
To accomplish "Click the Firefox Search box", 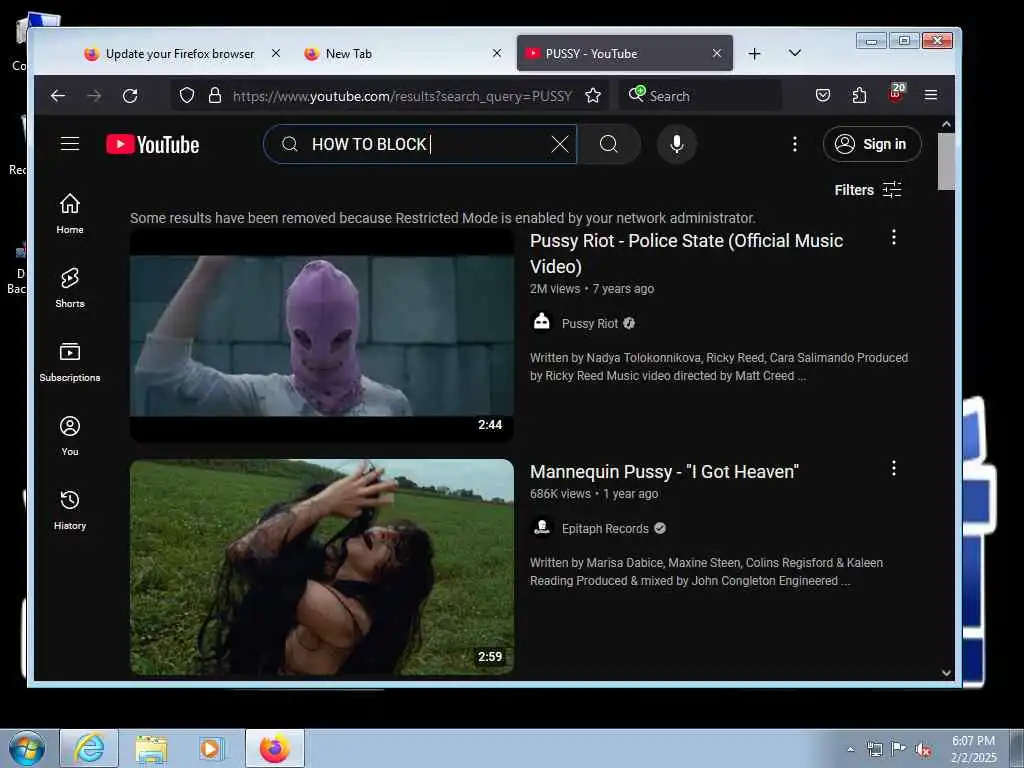I will [700, 96].
